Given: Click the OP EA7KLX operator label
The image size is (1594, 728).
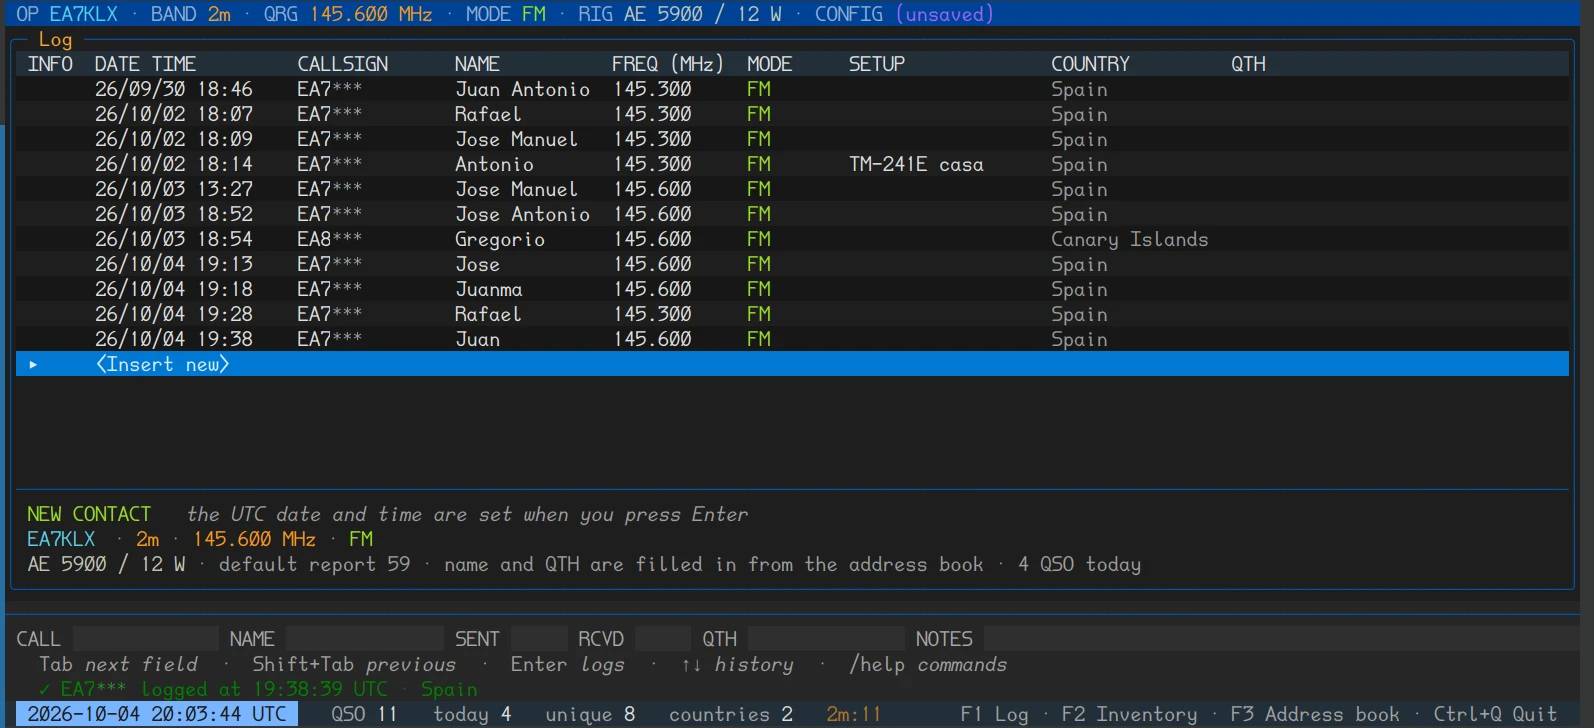Looking at the screenshot, I should click(x=67, y=14).
